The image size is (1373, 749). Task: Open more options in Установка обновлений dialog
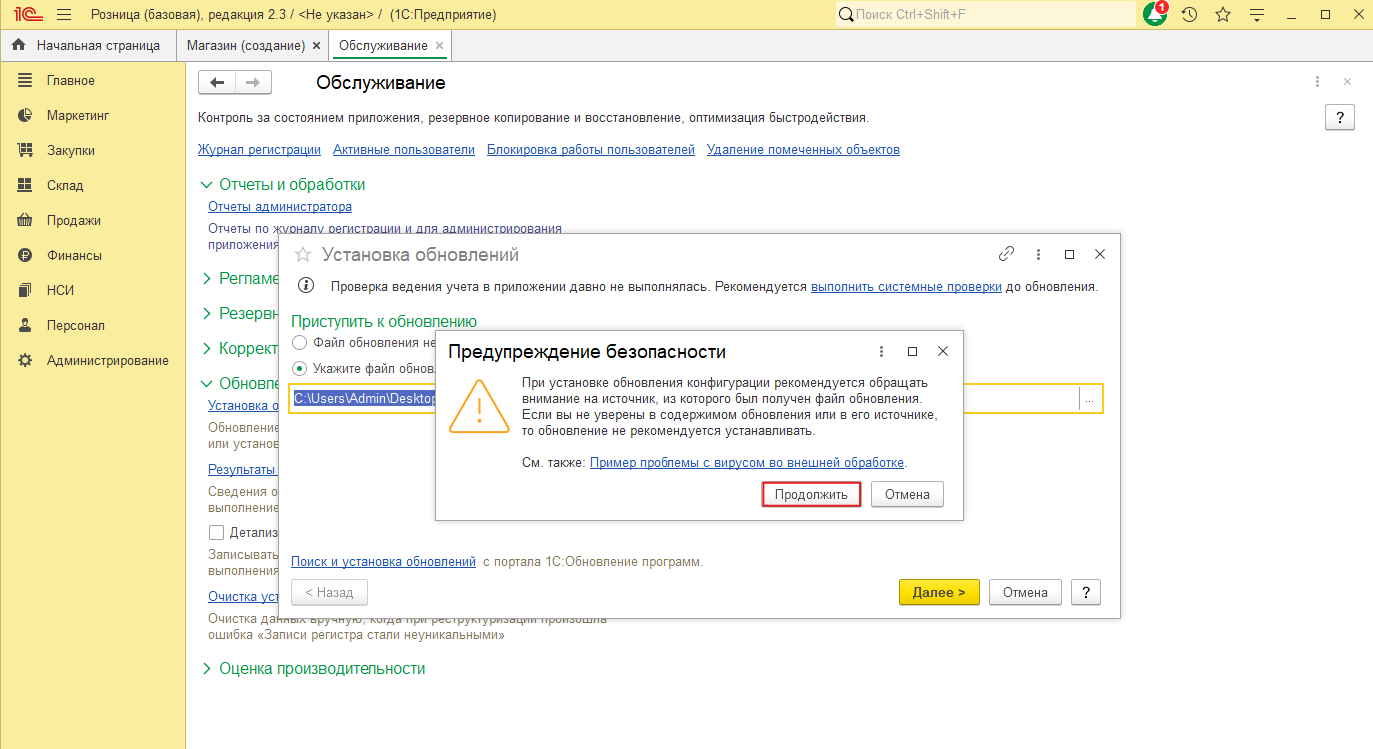point(1039,254)
